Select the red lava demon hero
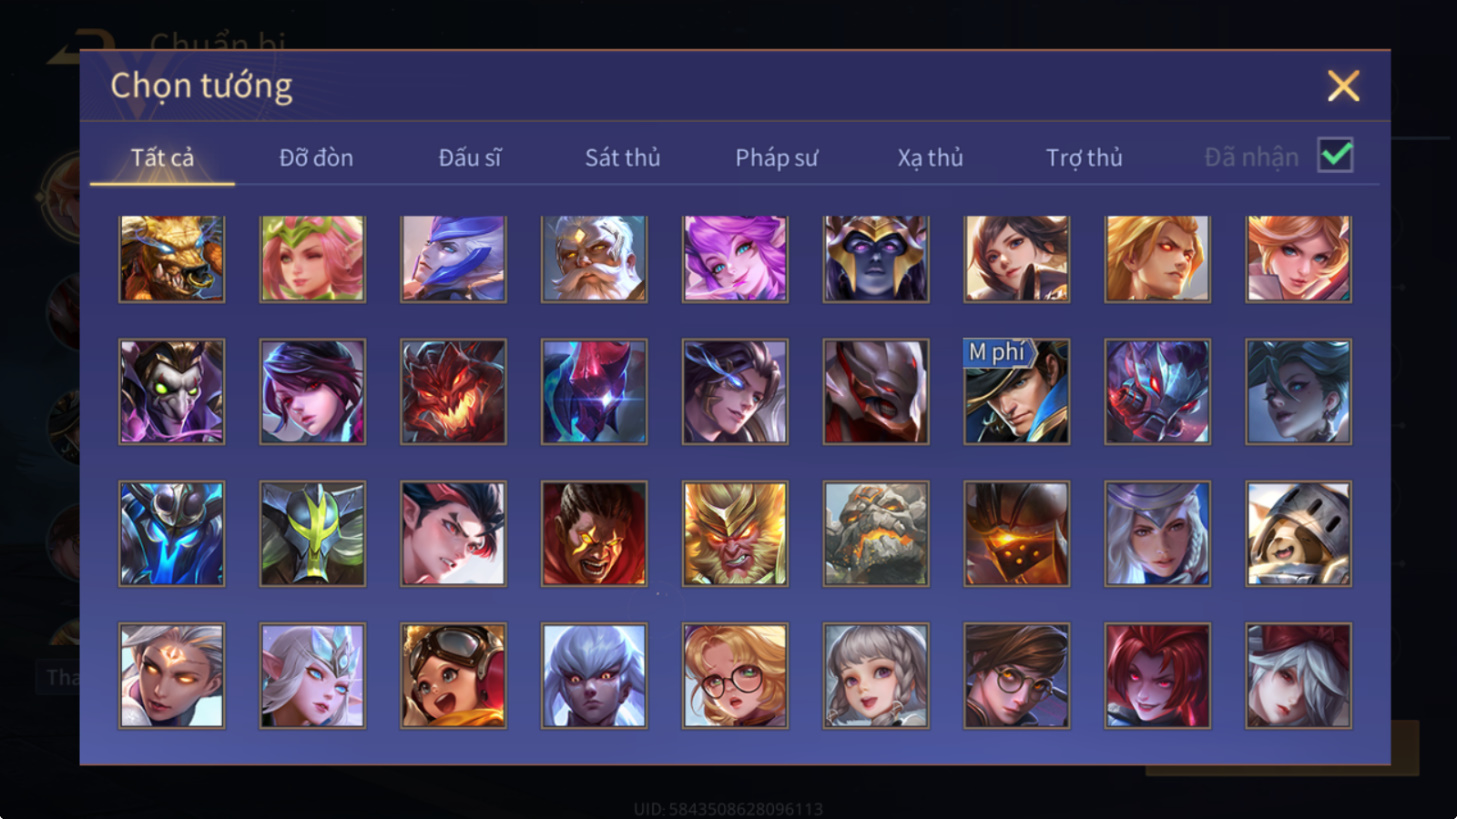This screenshot has height=819, width=1457. coord(453,391)
